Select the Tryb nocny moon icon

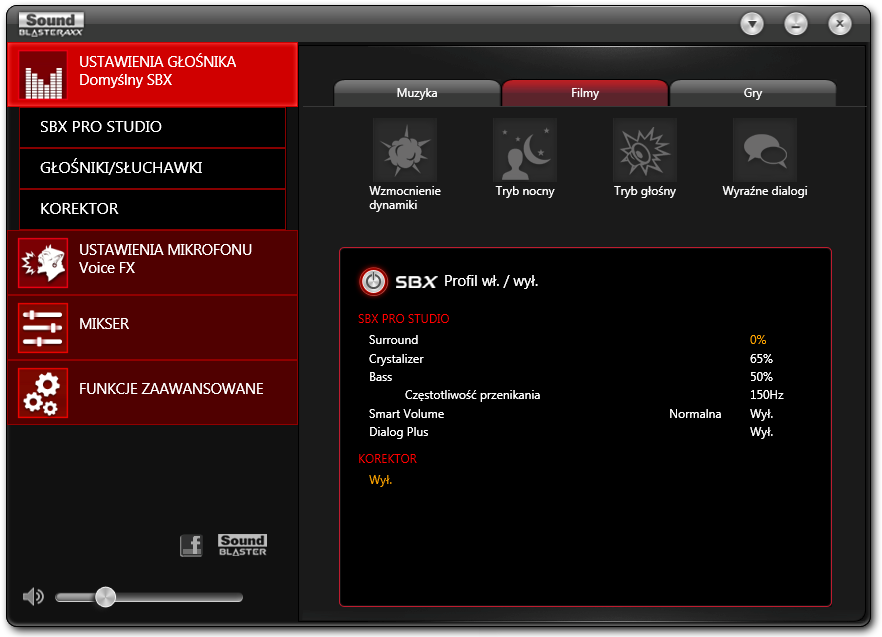pyautogui.click(x=525, y=150)
